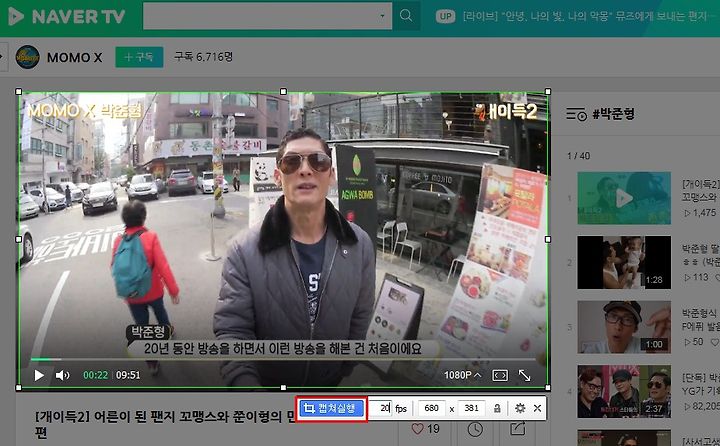The height and width of the screenshot is (446, 720).
Task: Mute the video volume speaker icon
Action: (x=62, y=375)
